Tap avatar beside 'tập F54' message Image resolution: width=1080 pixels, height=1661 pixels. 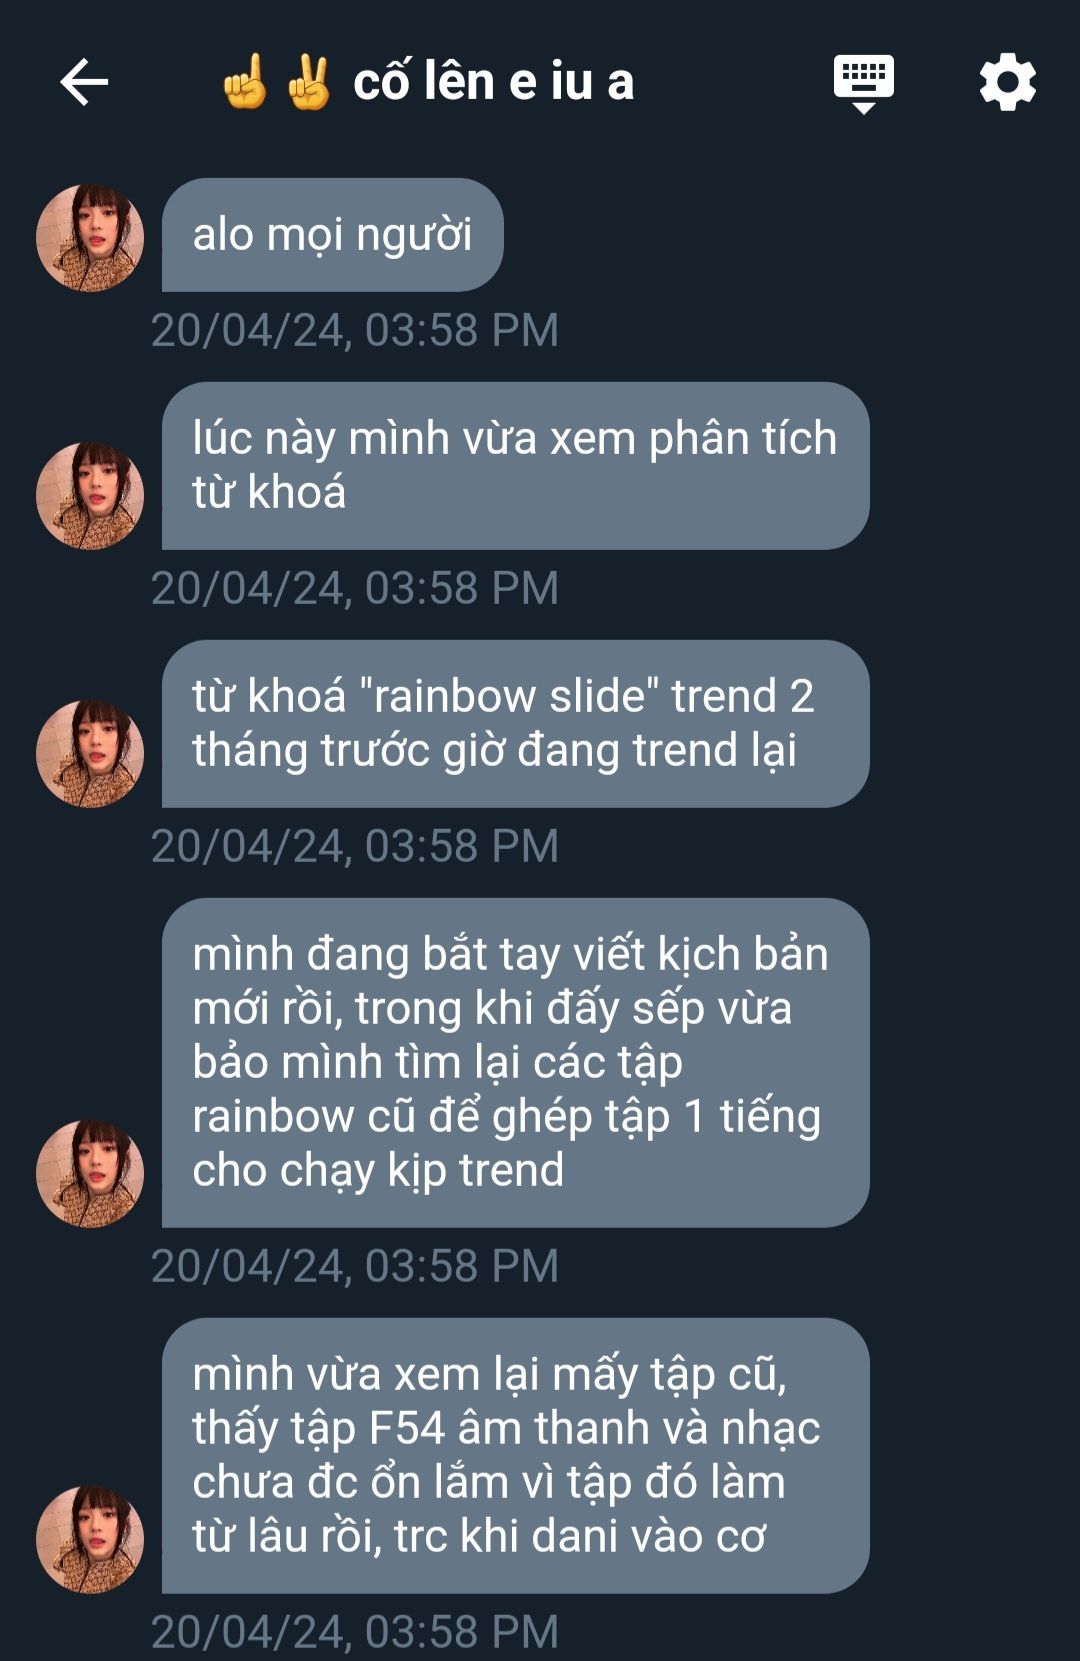point(90,1540)
